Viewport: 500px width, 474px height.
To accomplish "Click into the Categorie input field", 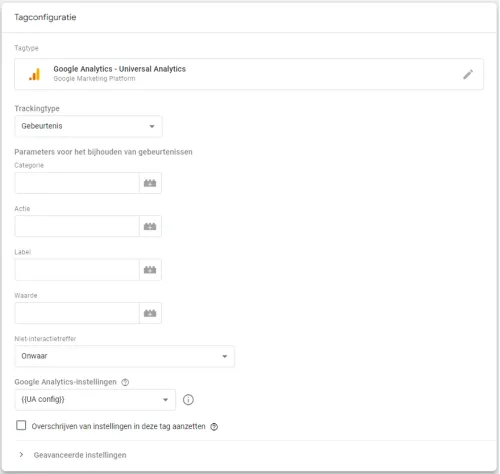I will (77, 183).
